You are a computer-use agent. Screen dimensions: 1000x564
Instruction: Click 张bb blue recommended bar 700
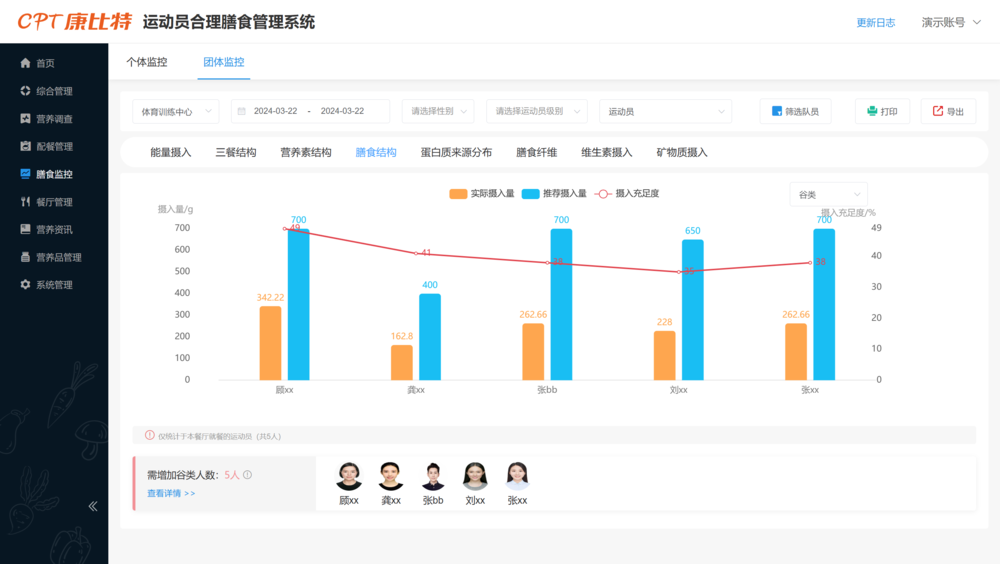coord(561,304)
